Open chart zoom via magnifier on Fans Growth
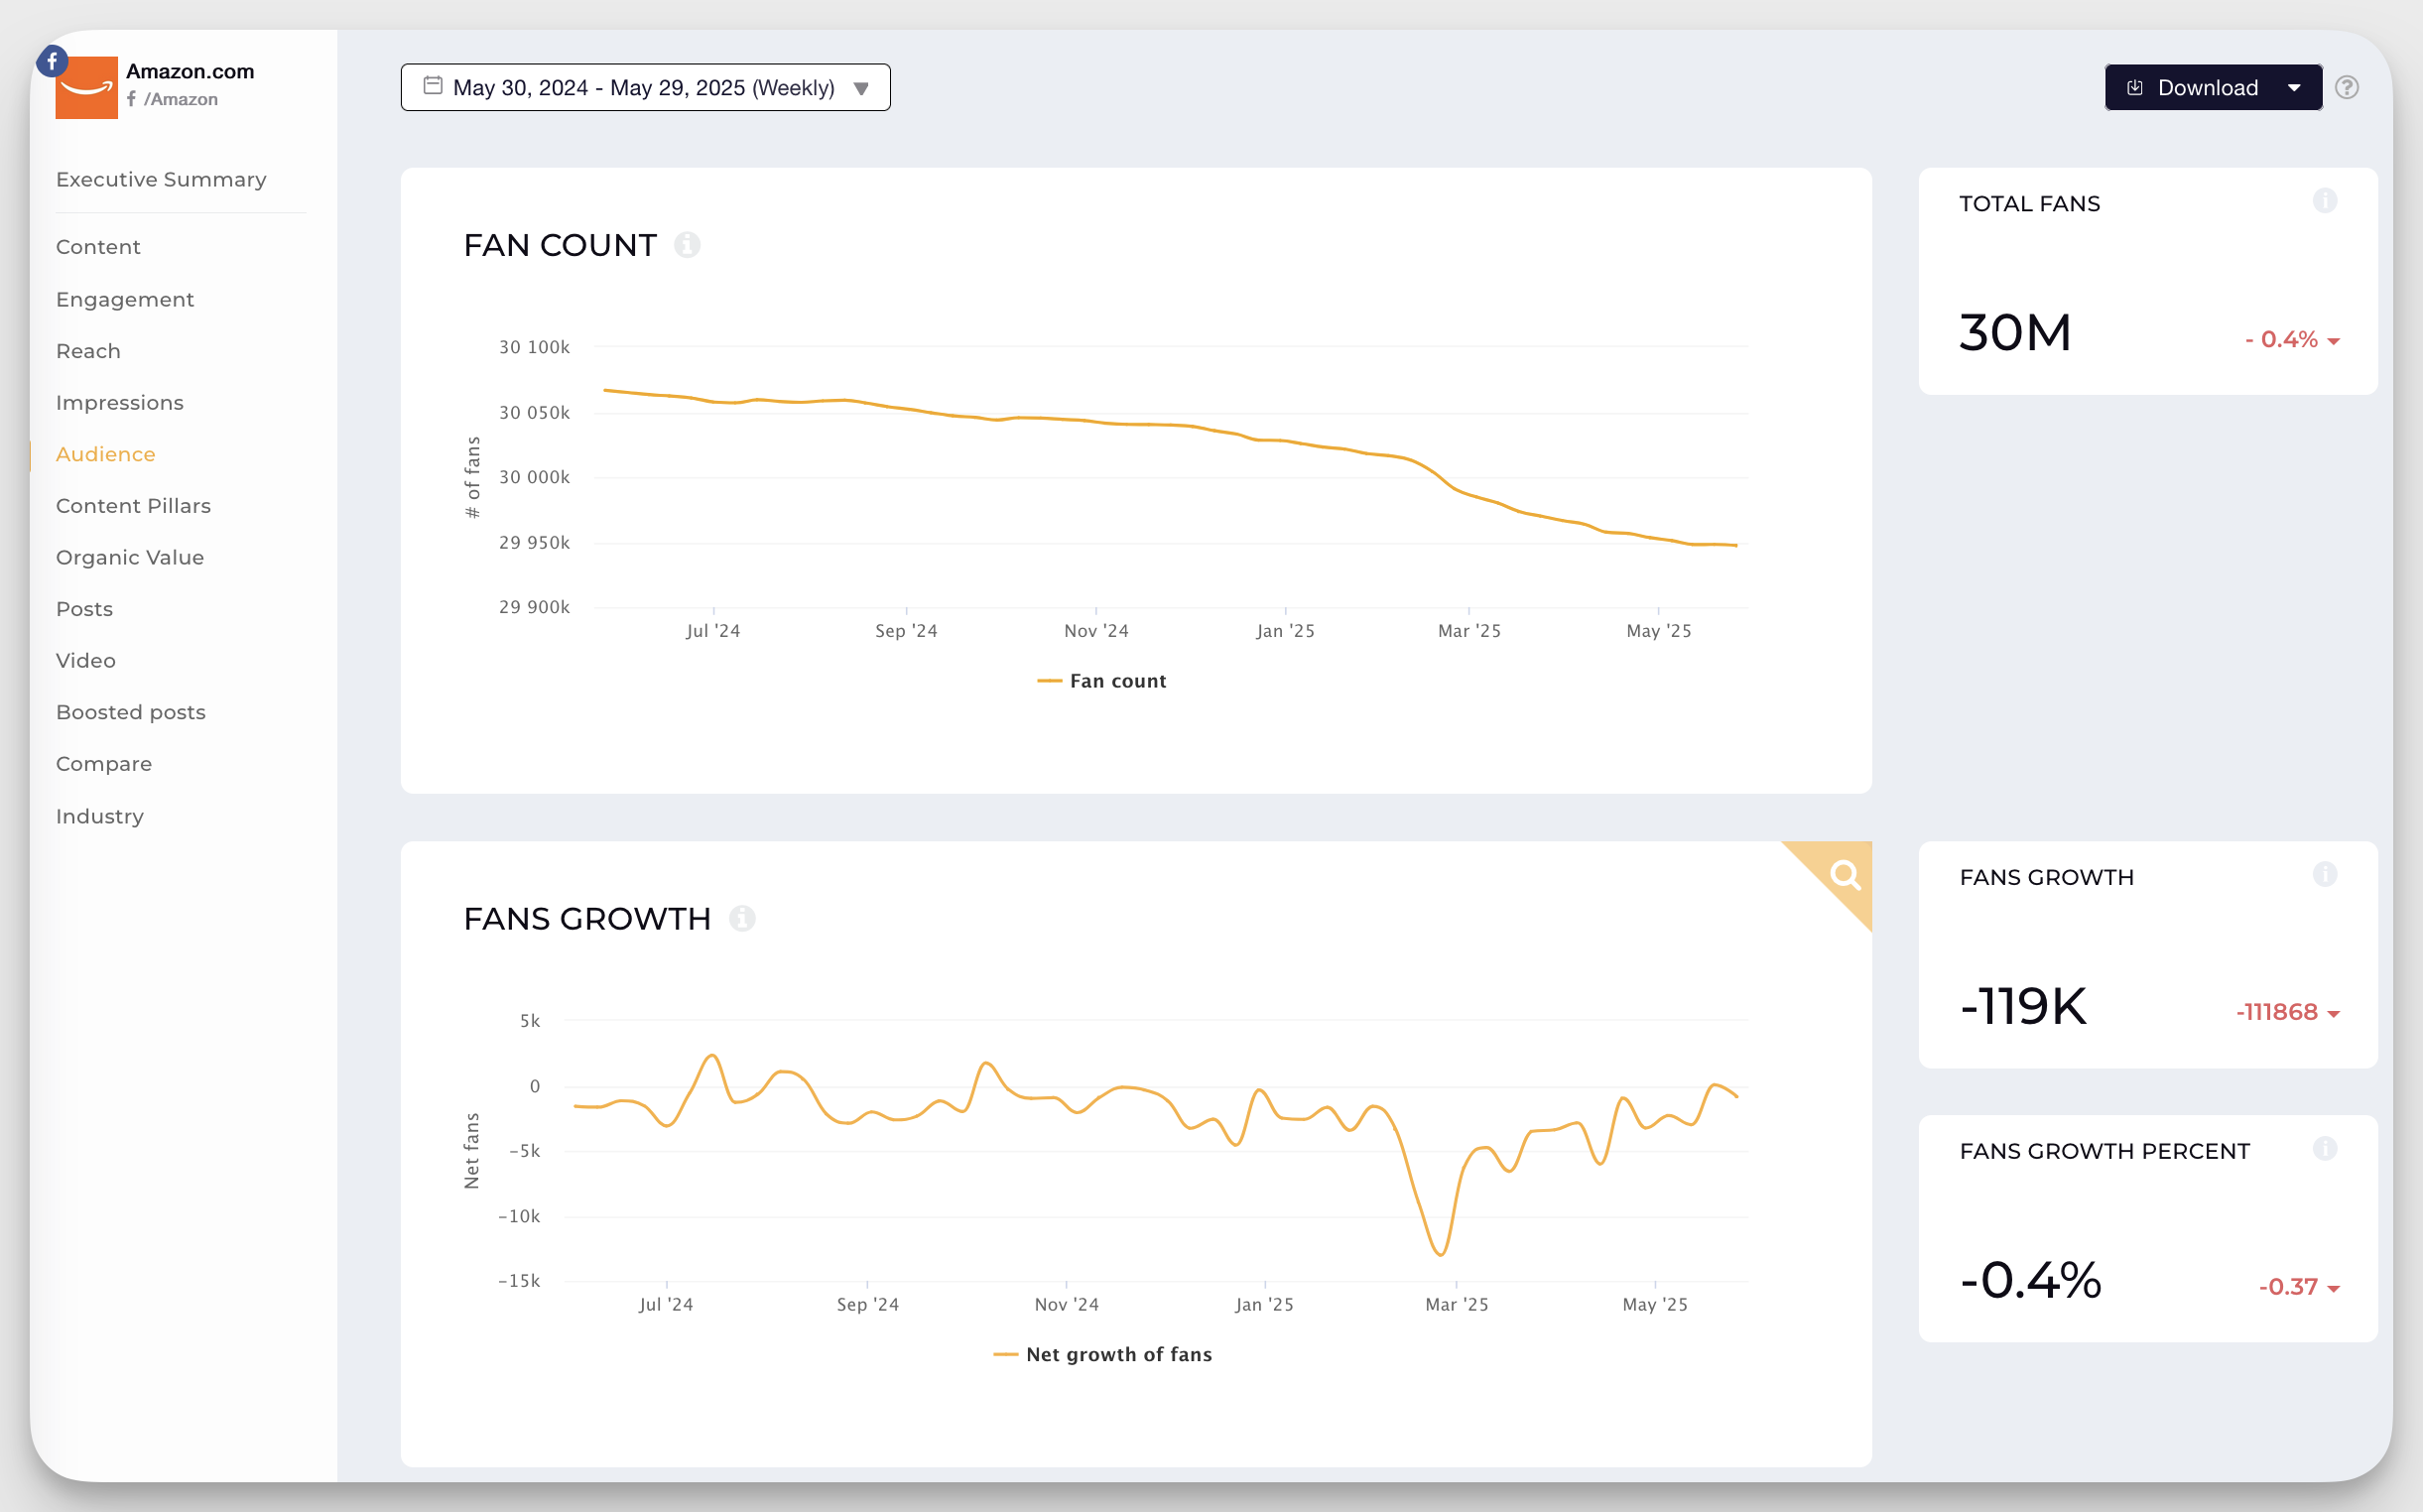The width and height of the screenshot is (2423, 1512). tap(1843, 878)
